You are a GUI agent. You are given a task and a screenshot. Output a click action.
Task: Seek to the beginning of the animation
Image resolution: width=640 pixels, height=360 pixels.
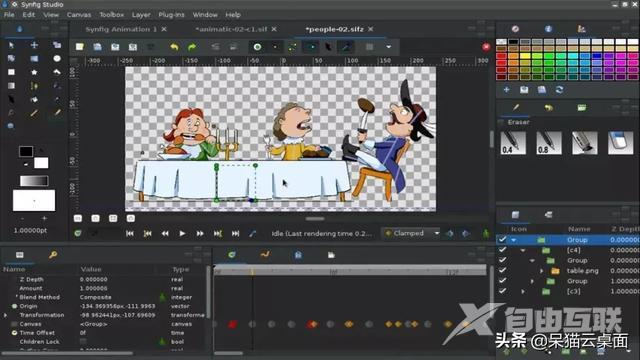tap(130, 233)
